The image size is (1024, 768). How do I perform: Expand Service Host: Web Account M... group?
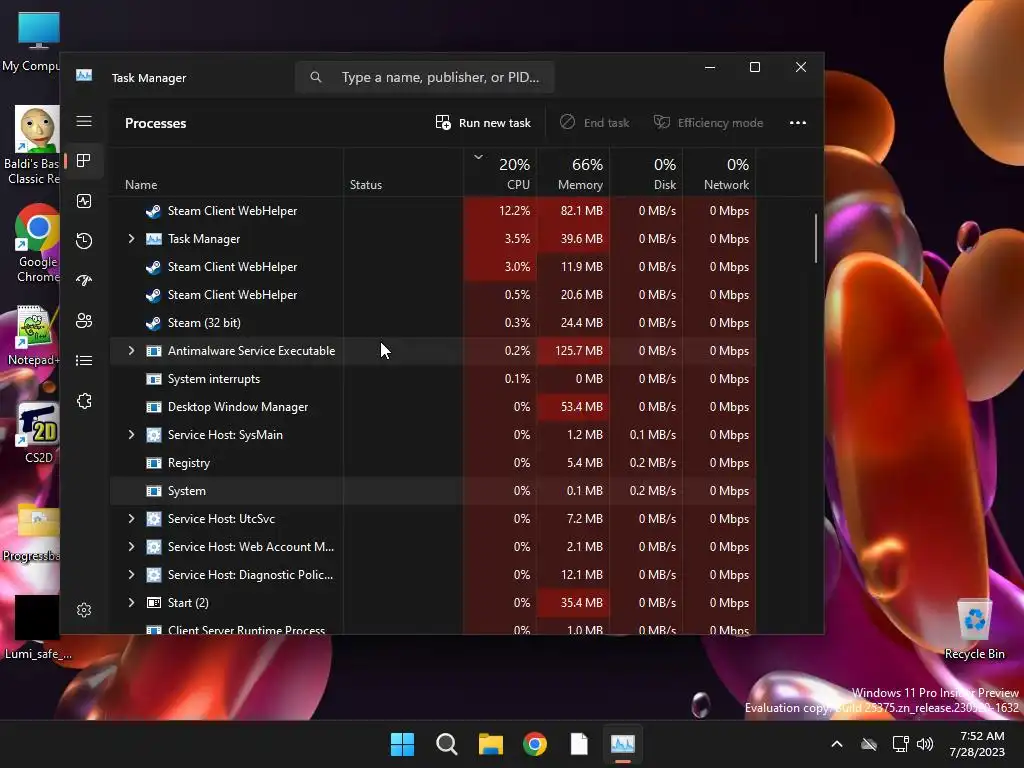click(131, 547)
